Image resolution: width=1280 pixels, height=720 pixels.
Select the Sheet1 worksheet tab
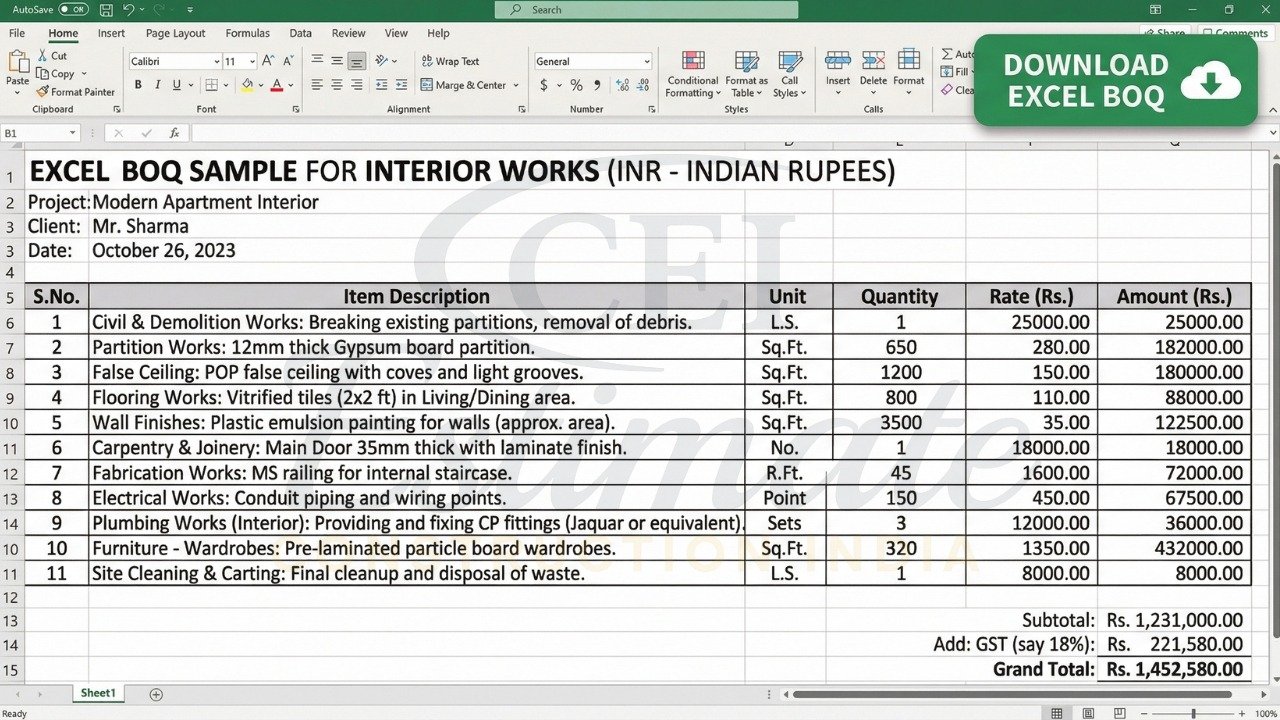tap(98, 693)
